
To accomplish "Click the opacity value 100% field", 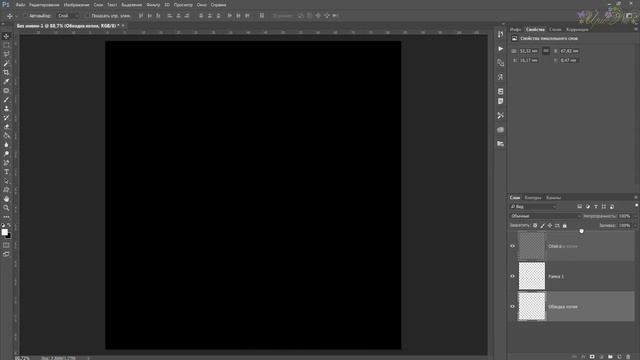I will tap(625, 216).
